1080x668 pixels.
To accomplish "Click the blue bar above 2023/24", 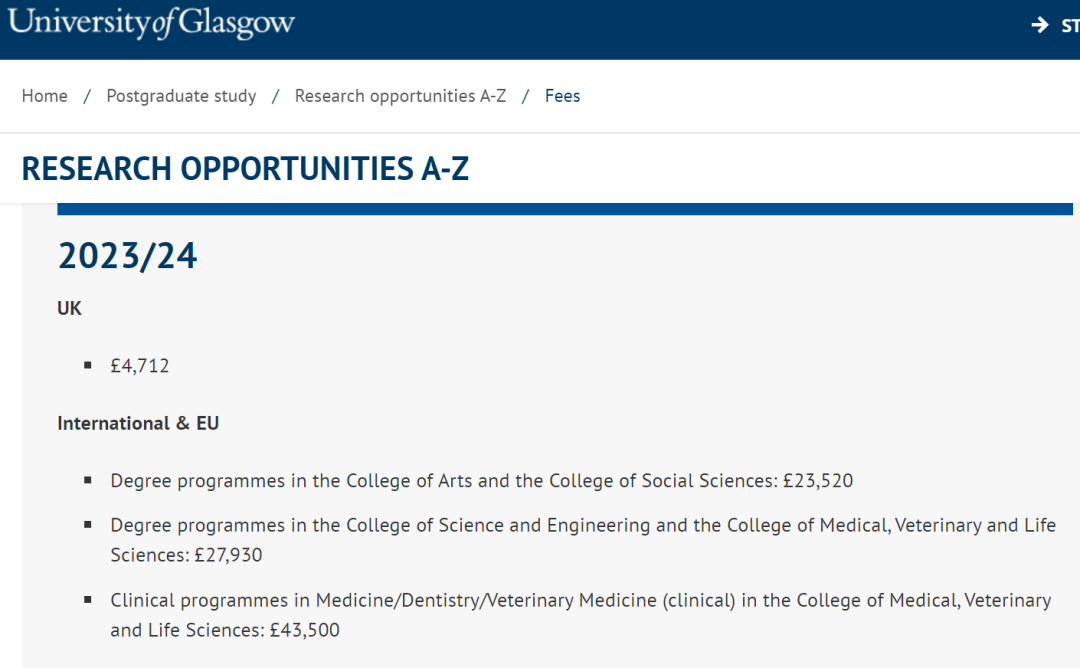I will click(x=565, y=209).
